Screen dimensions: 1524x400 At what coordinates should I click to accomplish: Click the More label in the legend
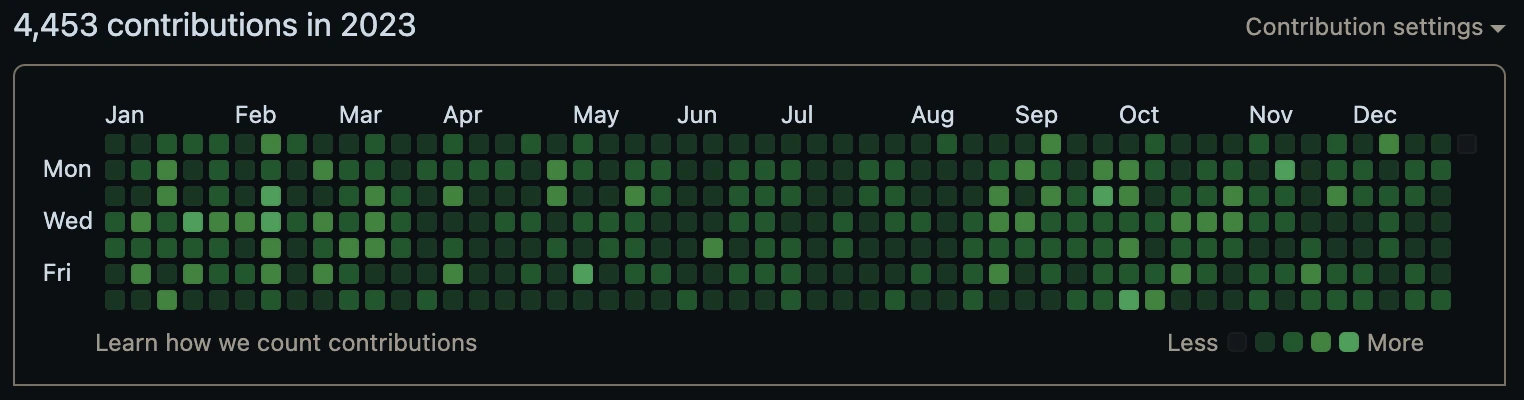(1395, 343)
